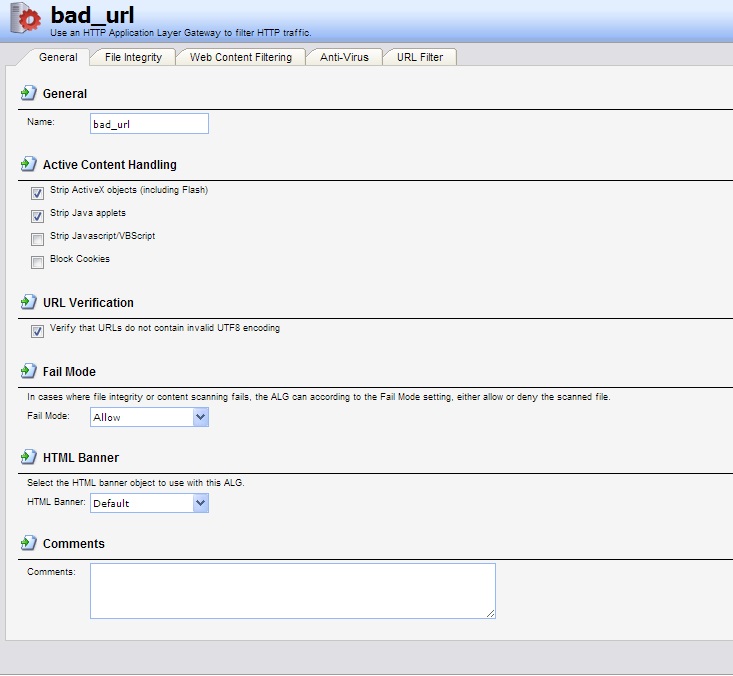Select the URL Filter tab
The width and height of the screenshot is (733, 676).
tap(420, 57)
